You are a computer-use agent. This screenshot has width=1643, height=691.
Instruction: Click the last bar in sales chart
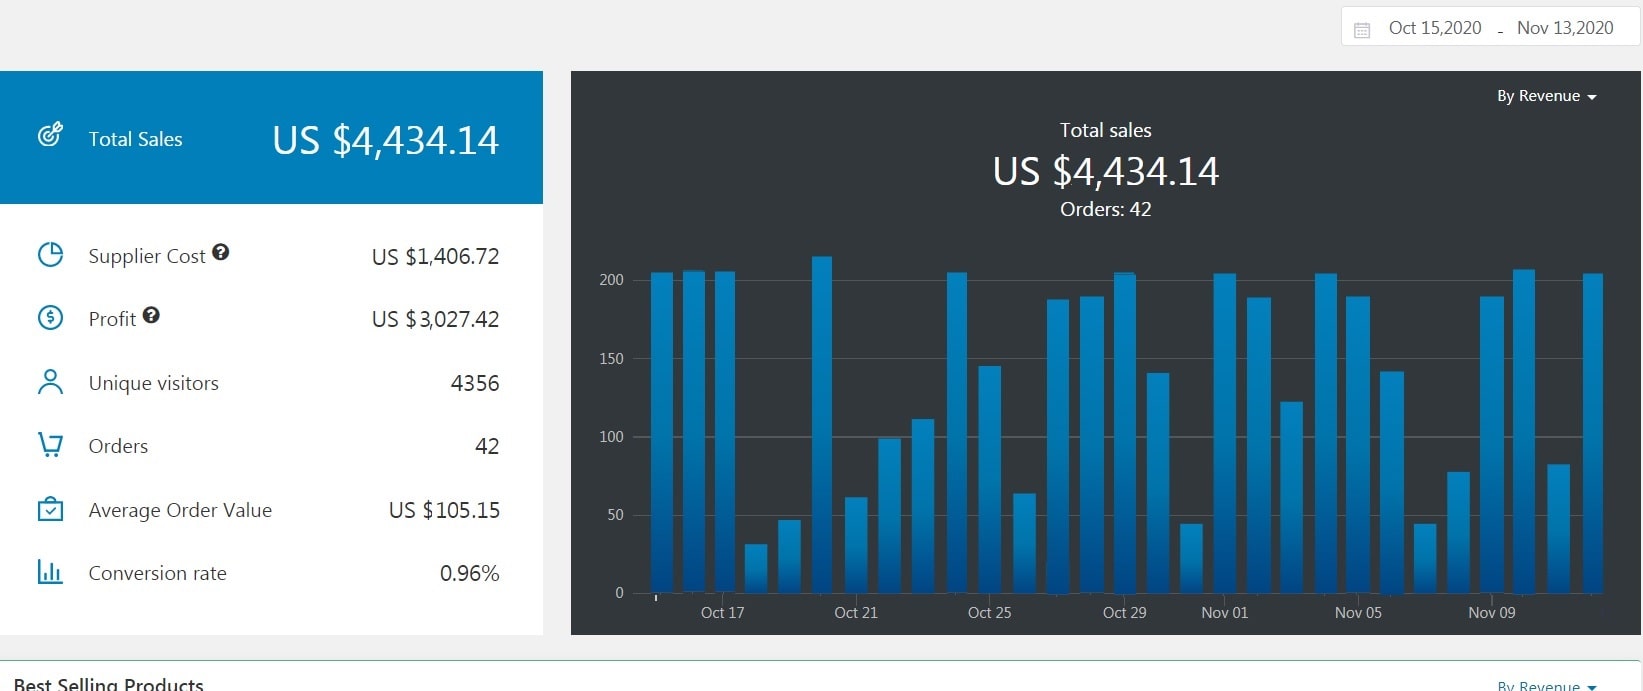pyautogui.click(x=1593, y=433)
